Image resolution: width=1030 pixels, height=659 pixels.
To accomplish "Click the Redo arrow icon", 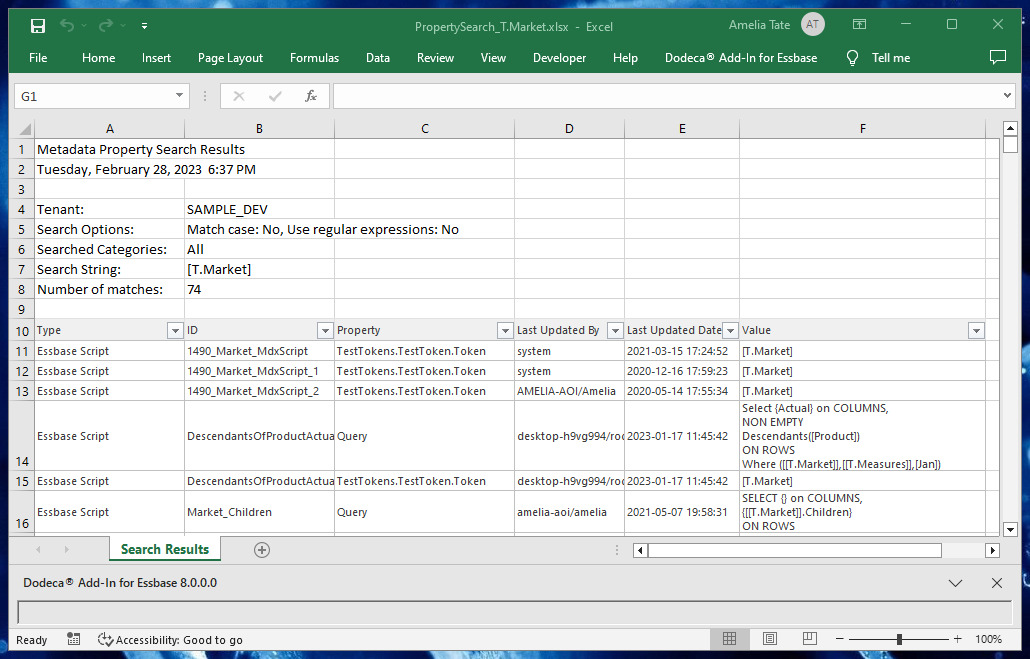I will pos(105,26).
